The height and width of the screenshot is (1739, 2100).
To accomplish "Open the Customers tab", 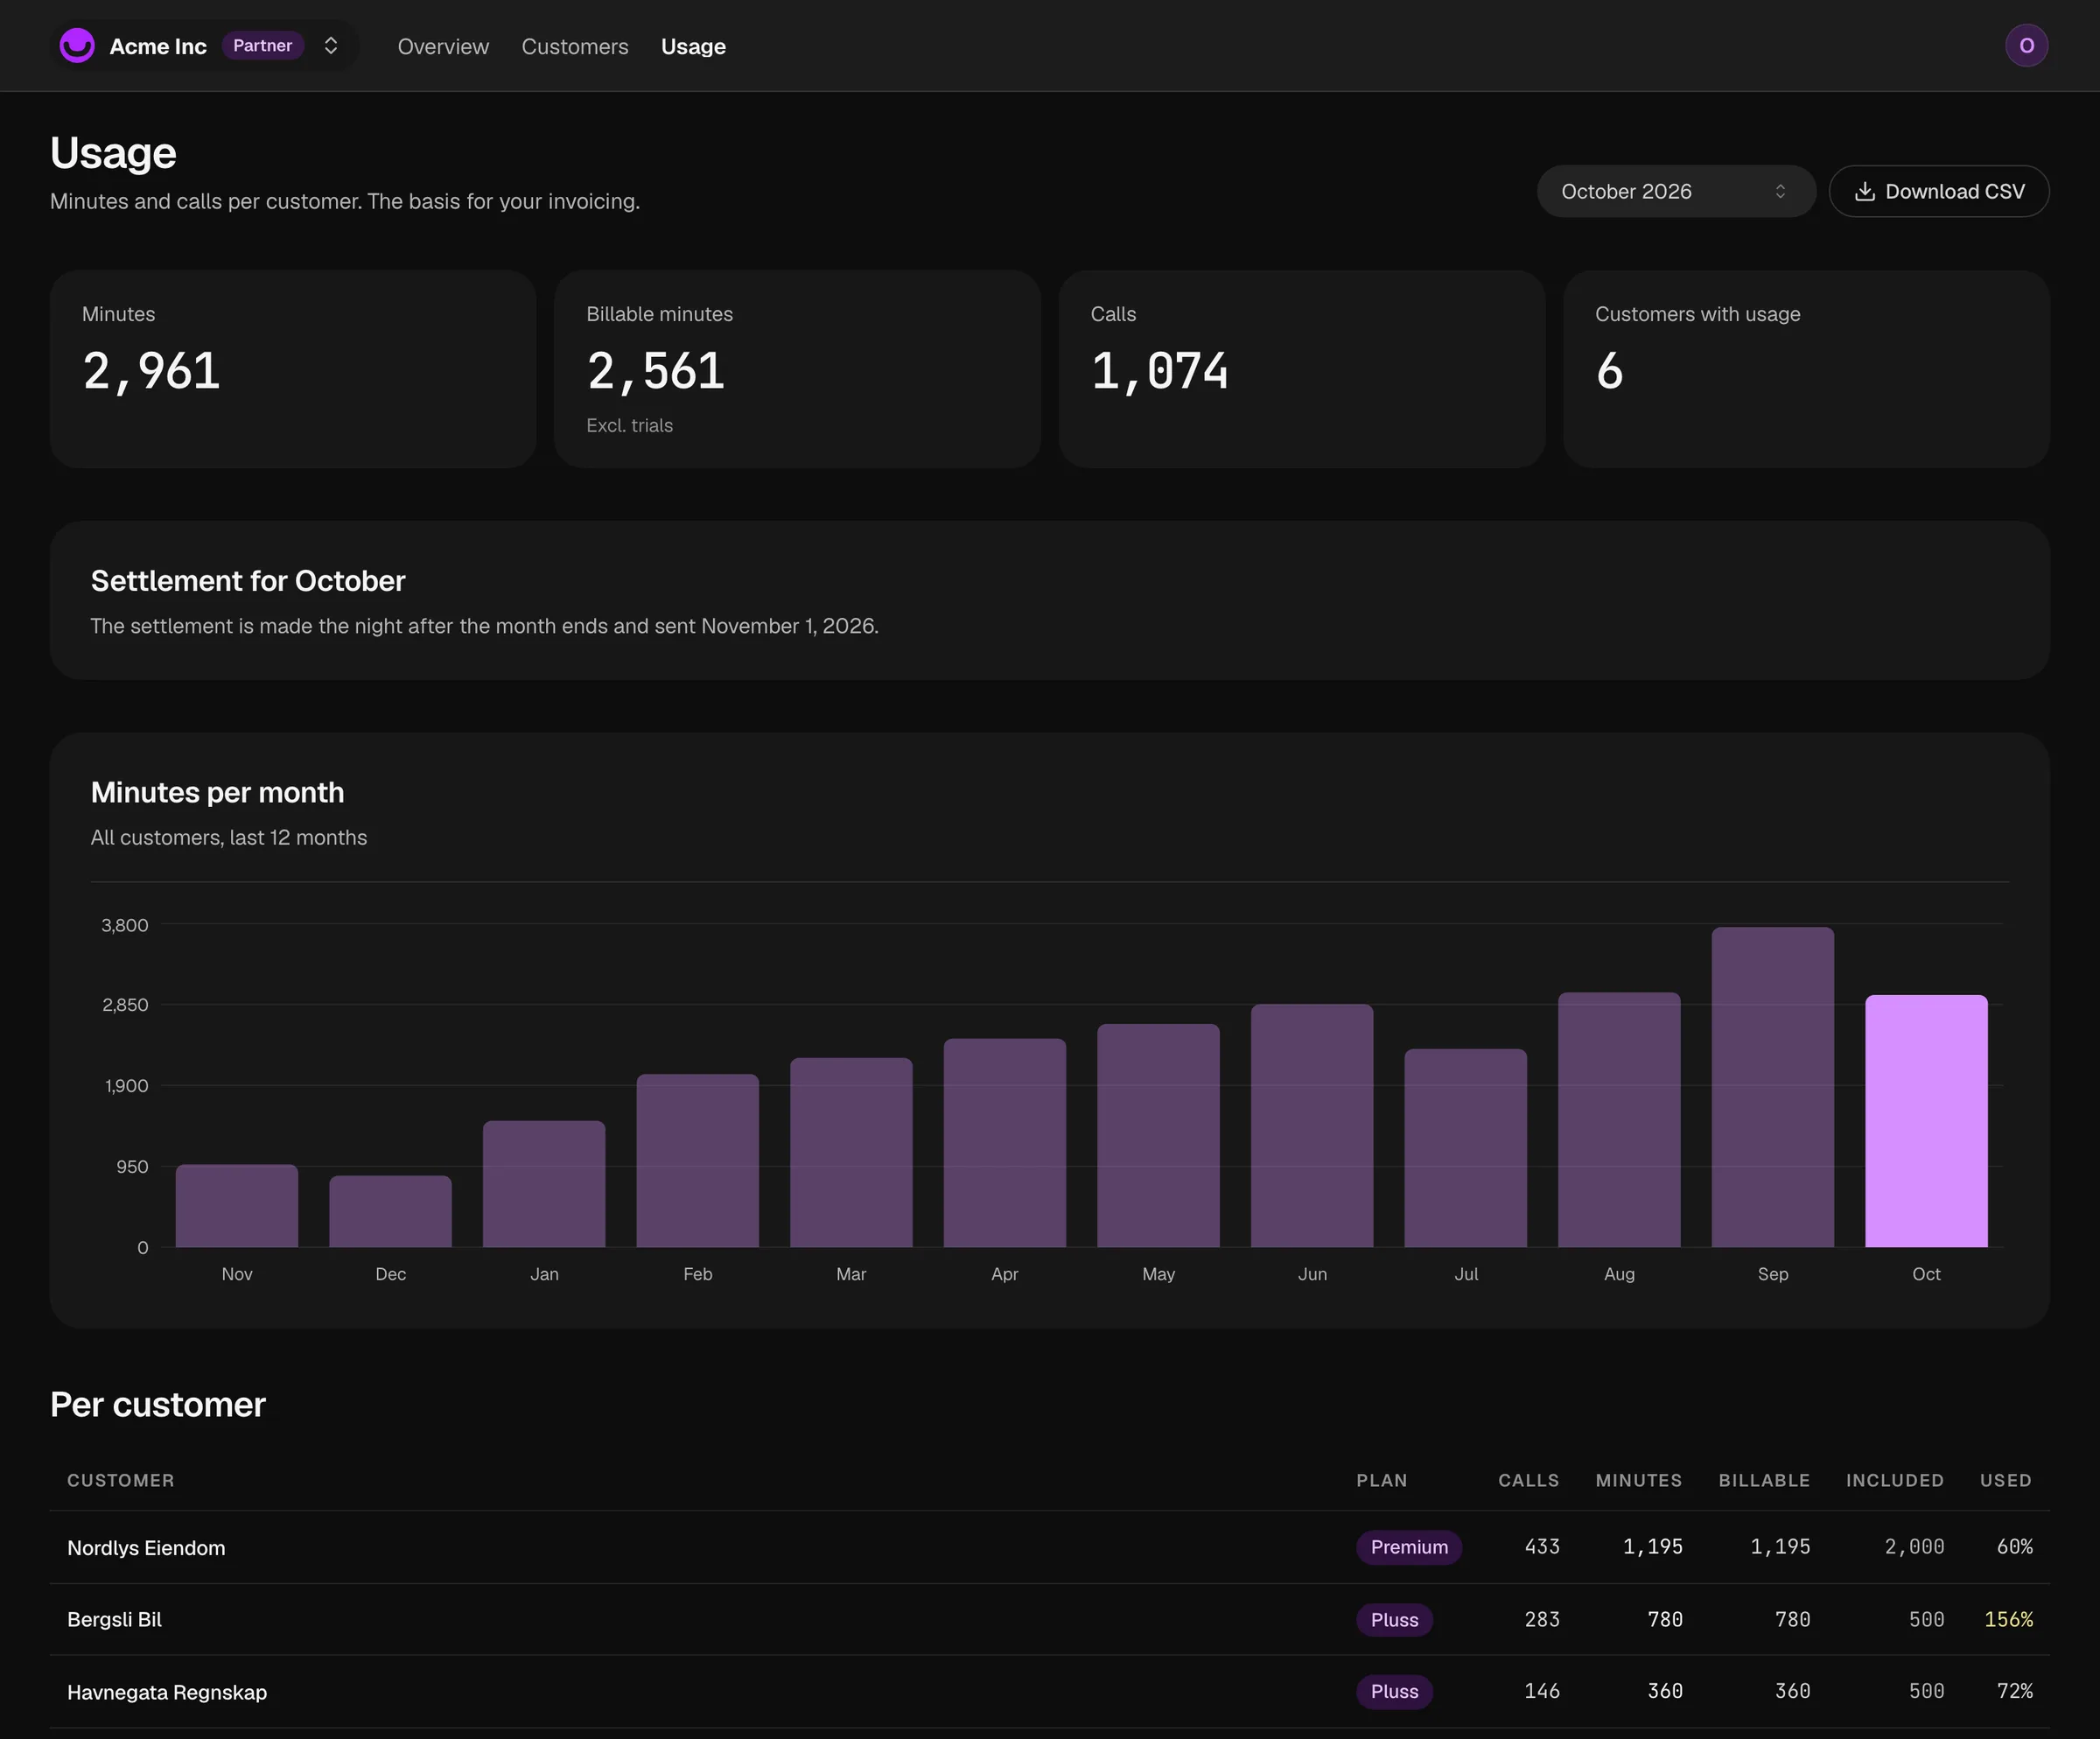I will pyautogui.click(x=575, y=46).
